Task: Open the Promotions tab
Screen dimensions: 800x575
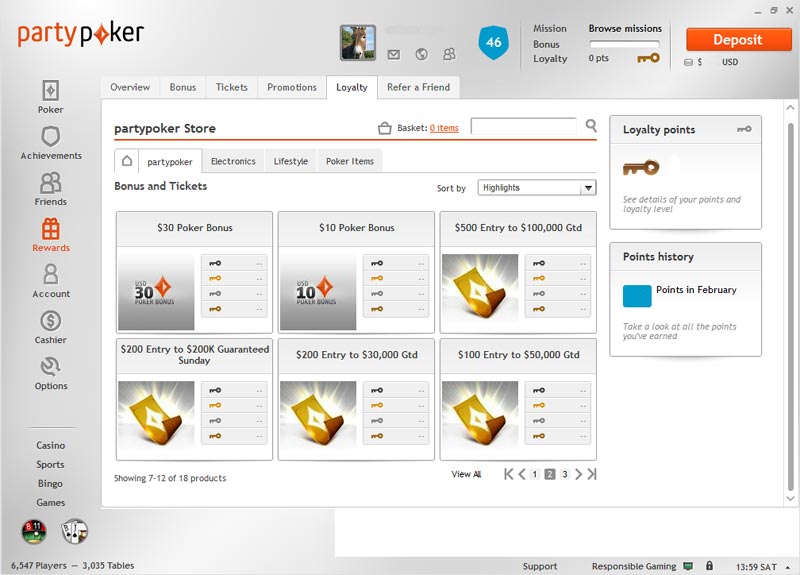Action: 292,87
